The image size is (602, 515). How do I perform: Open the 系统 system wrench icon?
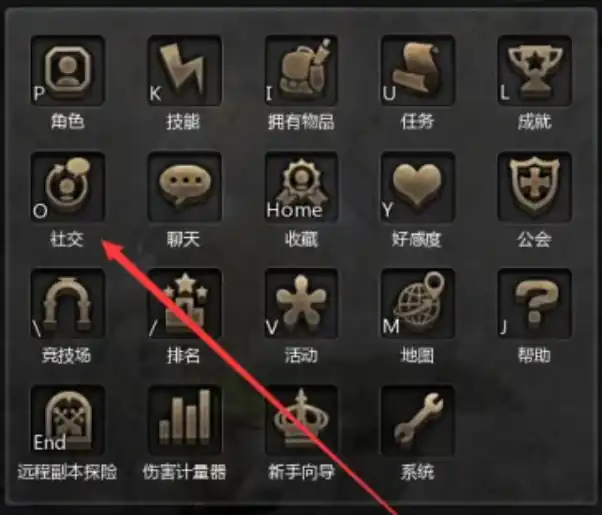coord(418,420)
